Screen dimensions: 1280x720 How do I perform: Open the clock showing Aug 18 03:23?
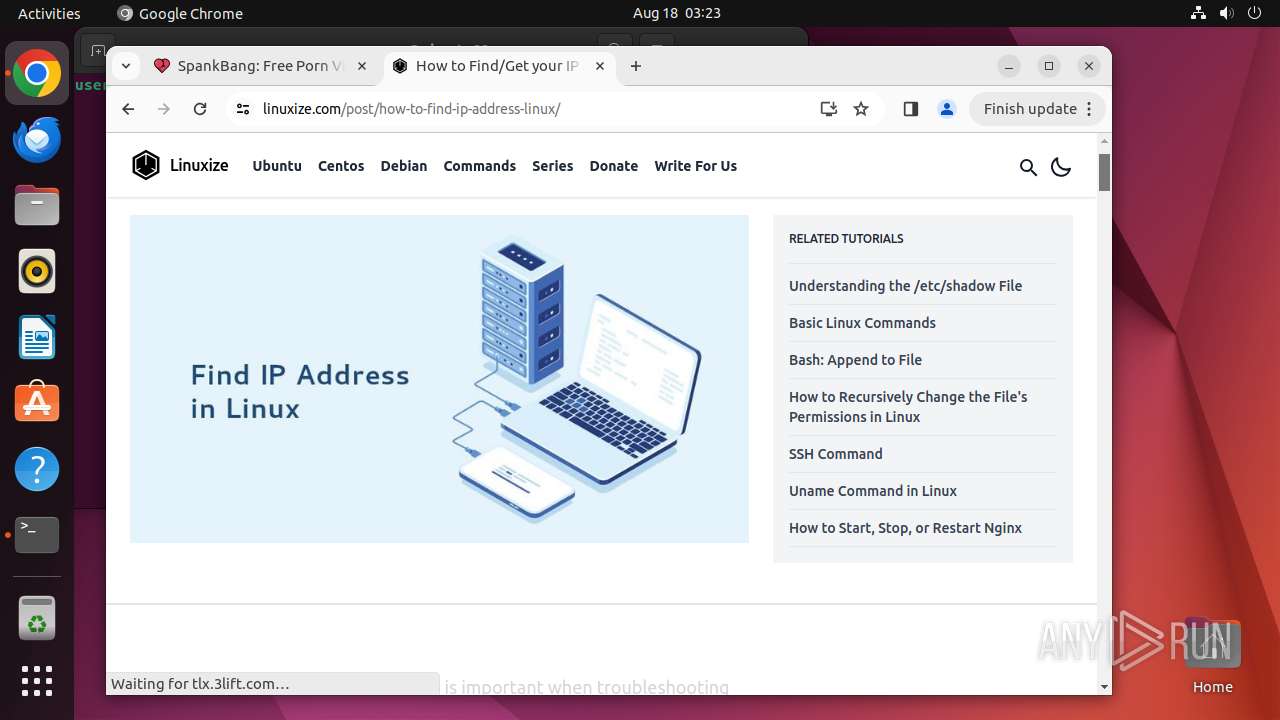pos(677,13)
